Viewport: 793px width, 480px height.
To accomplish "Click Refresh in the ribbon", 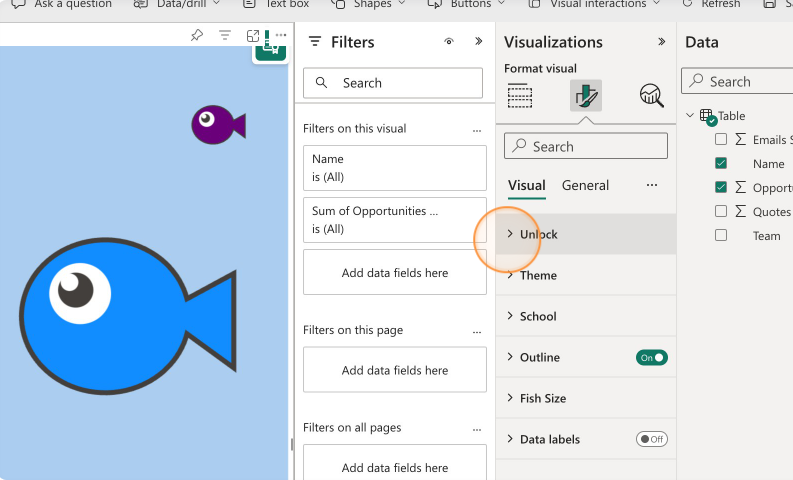I will click(711, 4).
